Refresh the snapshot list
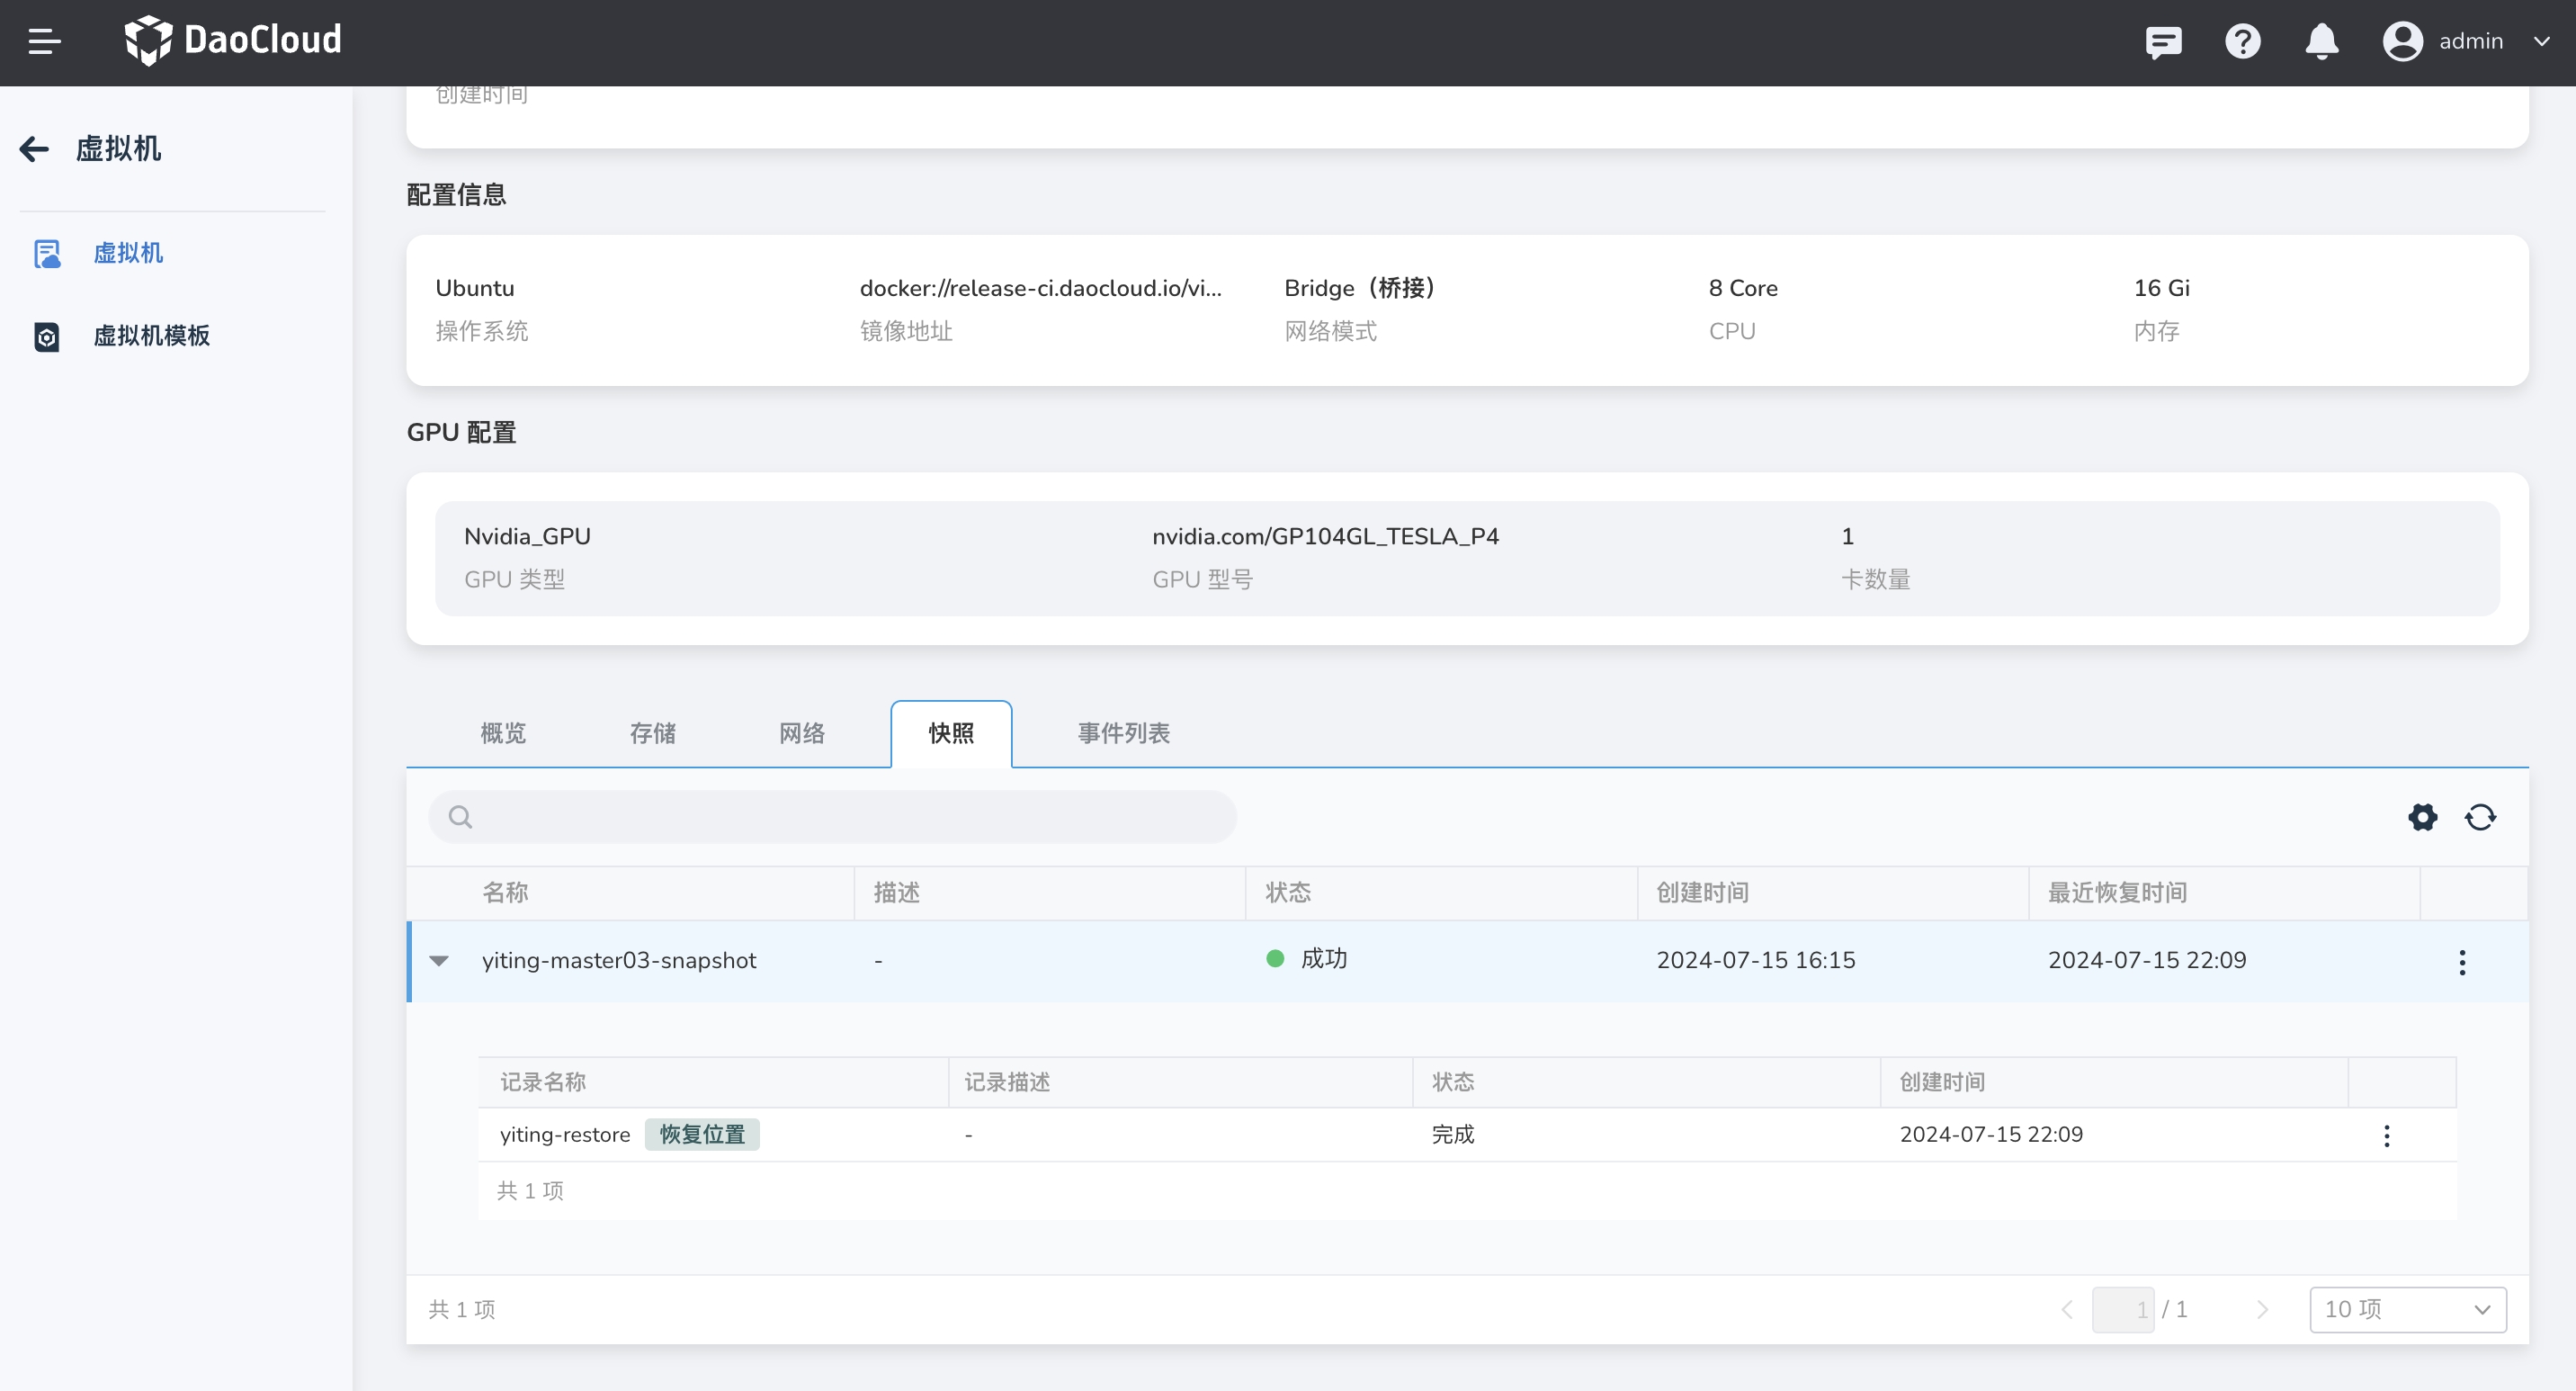2576x1391 pixels. coord(2480,817)
